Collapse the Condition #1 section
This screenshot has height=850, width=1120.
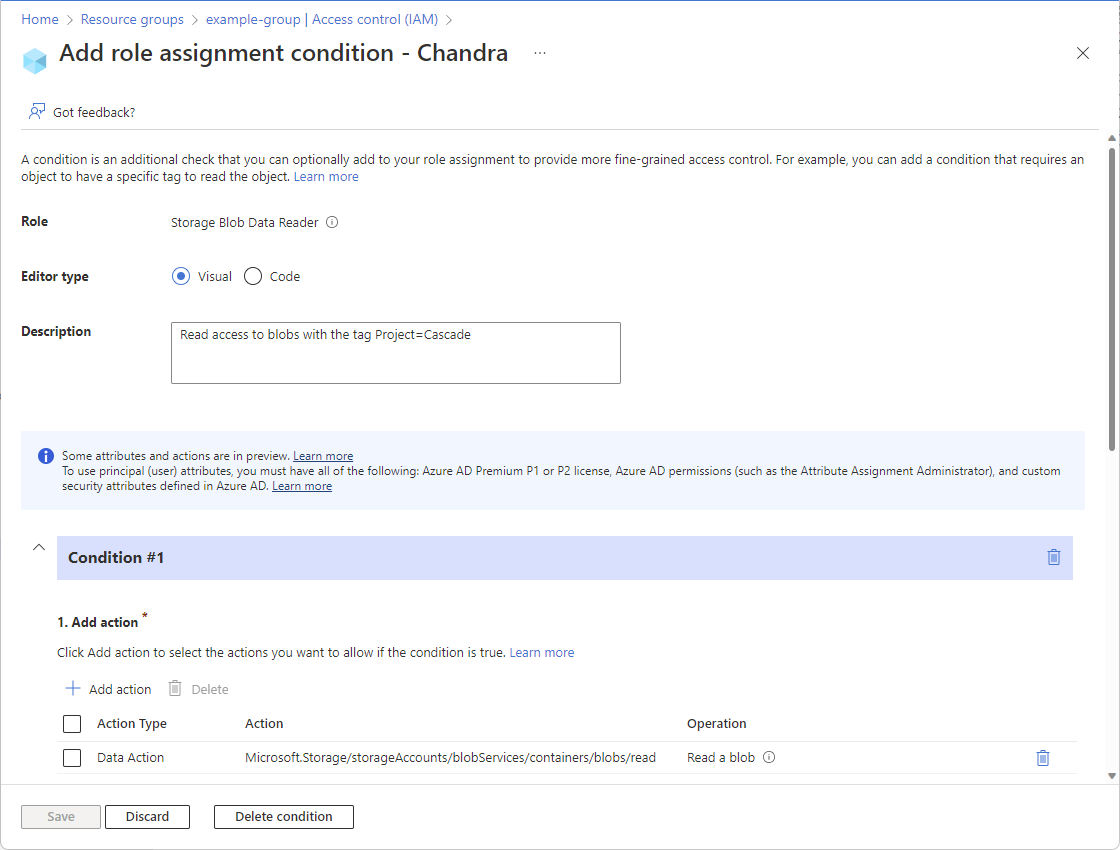(39, 548)
